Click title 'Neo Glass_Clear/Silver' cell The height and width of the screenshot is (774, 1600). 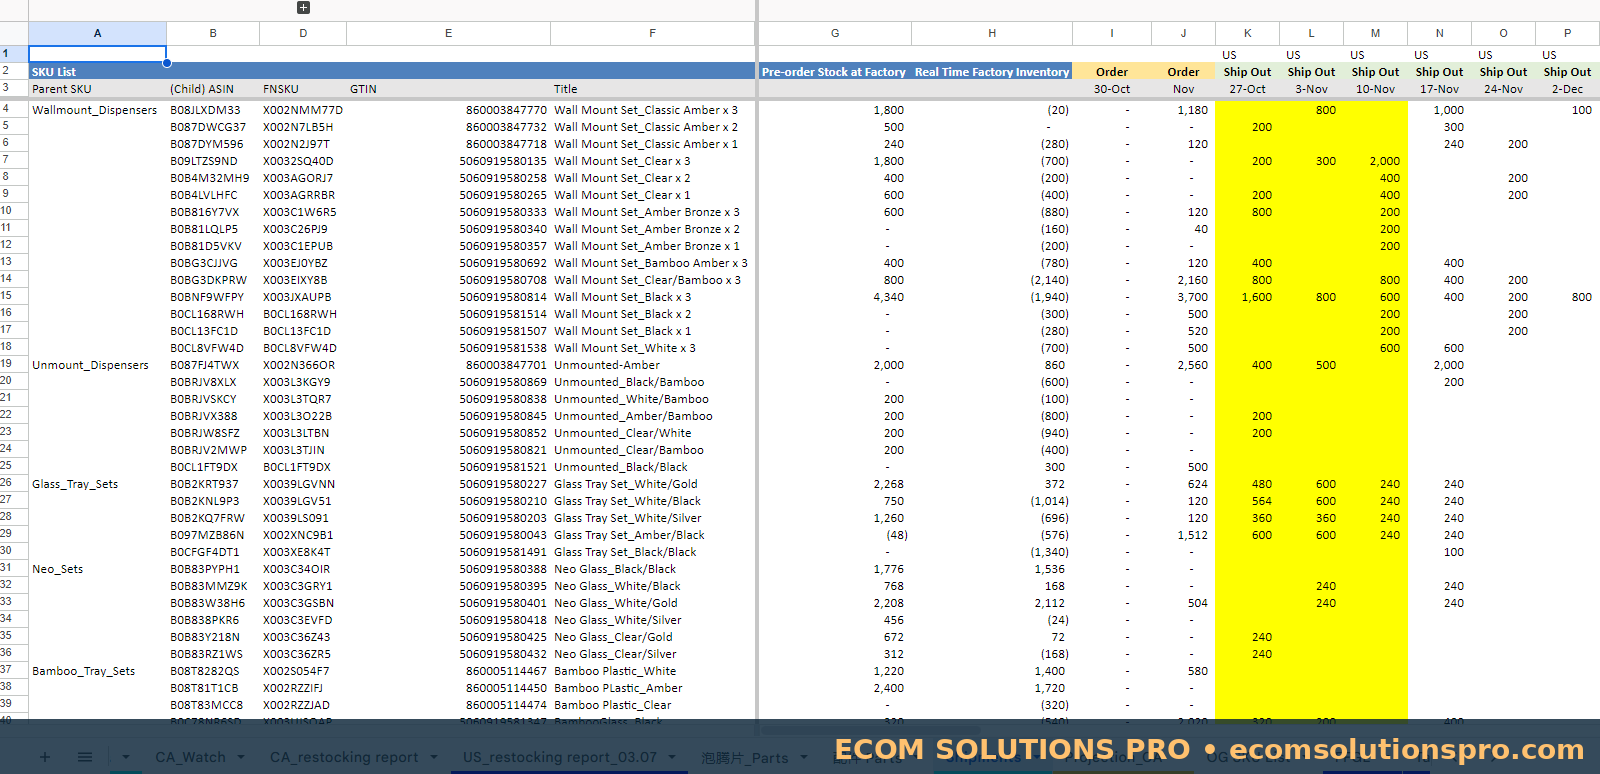click(x=652, y=654)
